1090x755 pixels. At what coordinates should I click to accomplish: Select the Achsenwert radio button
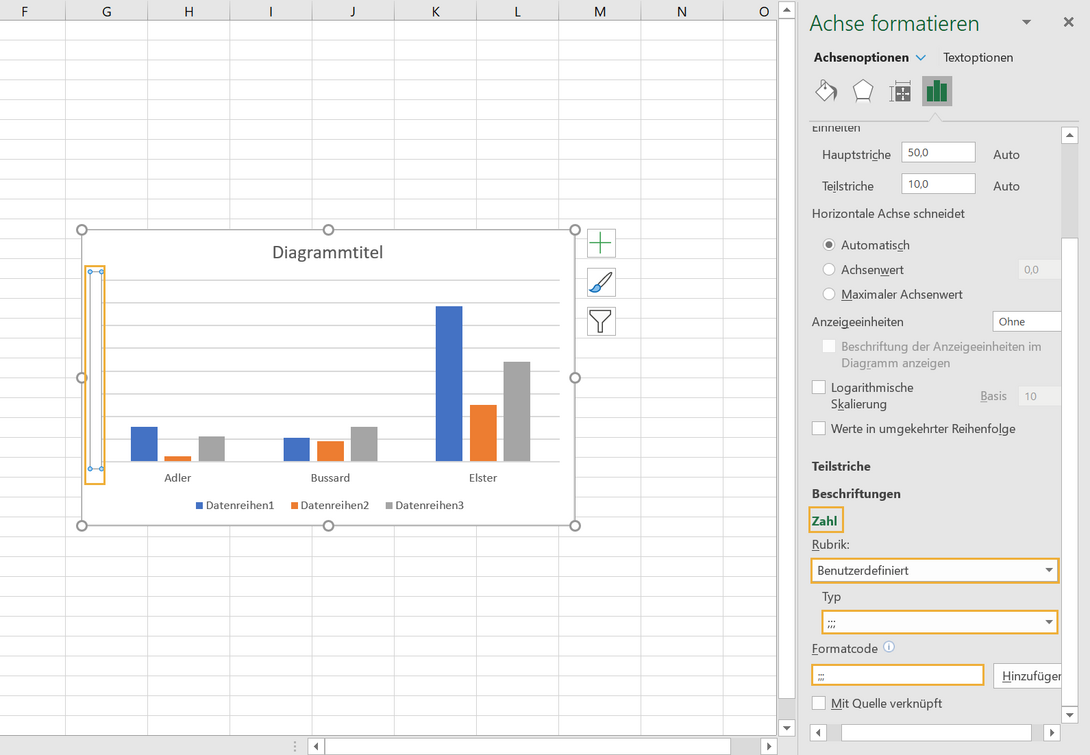829,270
